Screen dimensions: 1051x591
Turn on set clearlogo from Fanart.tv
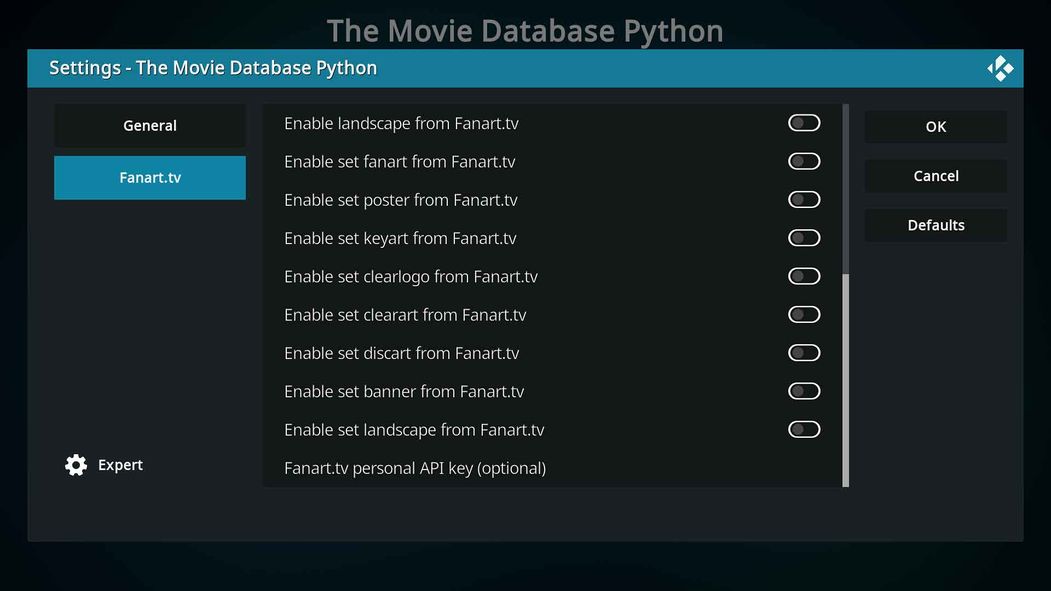coord(803,275)
